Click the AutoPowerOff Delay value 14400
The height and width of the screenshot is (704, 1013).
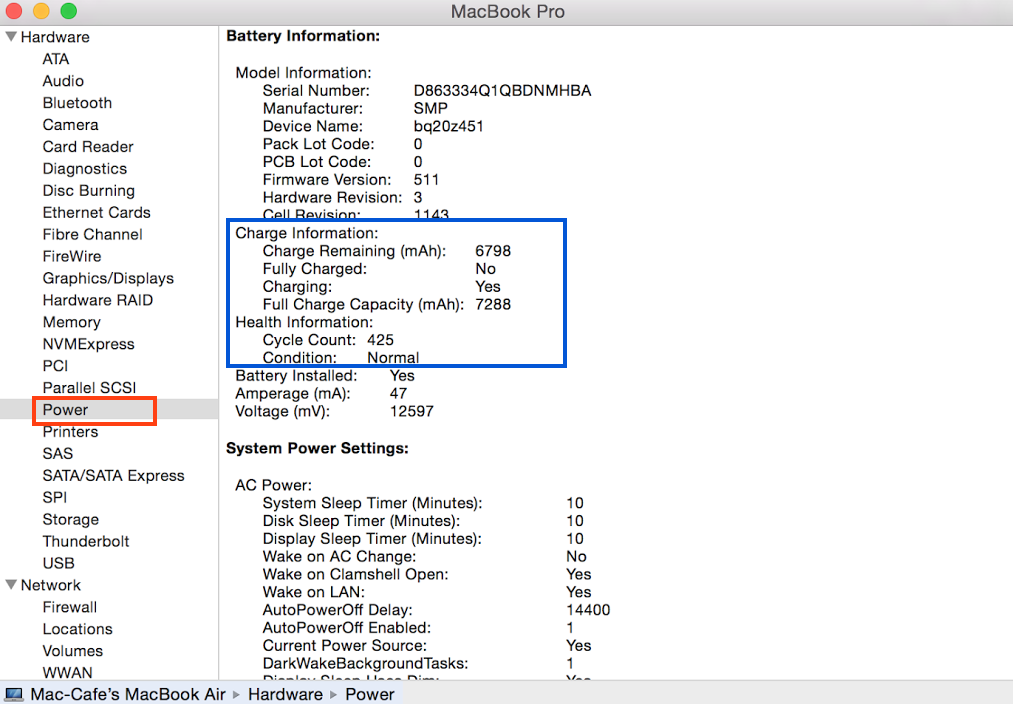coord(589,610)
